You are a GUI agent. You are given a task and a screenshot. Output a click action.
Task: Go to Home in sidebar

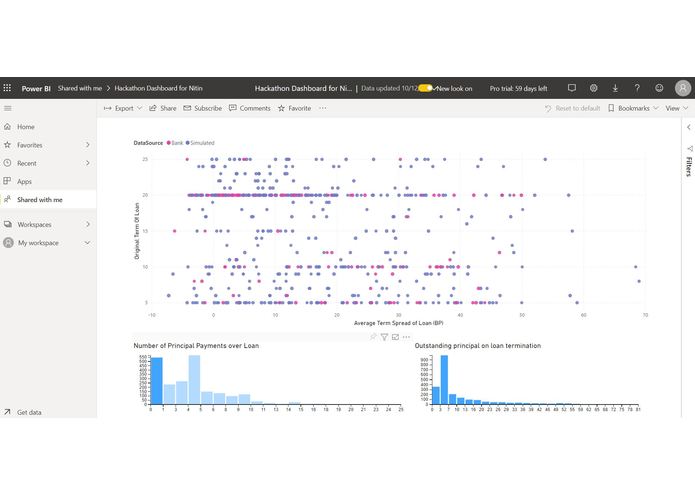(48, 127)
